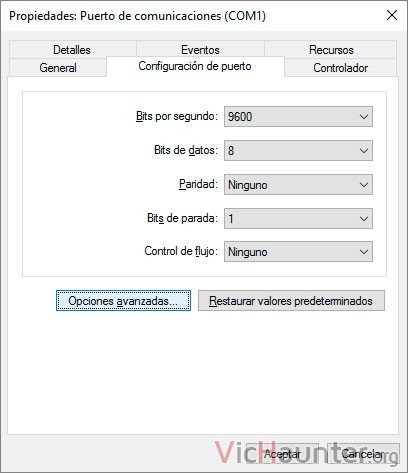This screenshot has width=408, height=473.
Task: Click the chevron arrow of Bits por segundo
Action: point(364,117)
